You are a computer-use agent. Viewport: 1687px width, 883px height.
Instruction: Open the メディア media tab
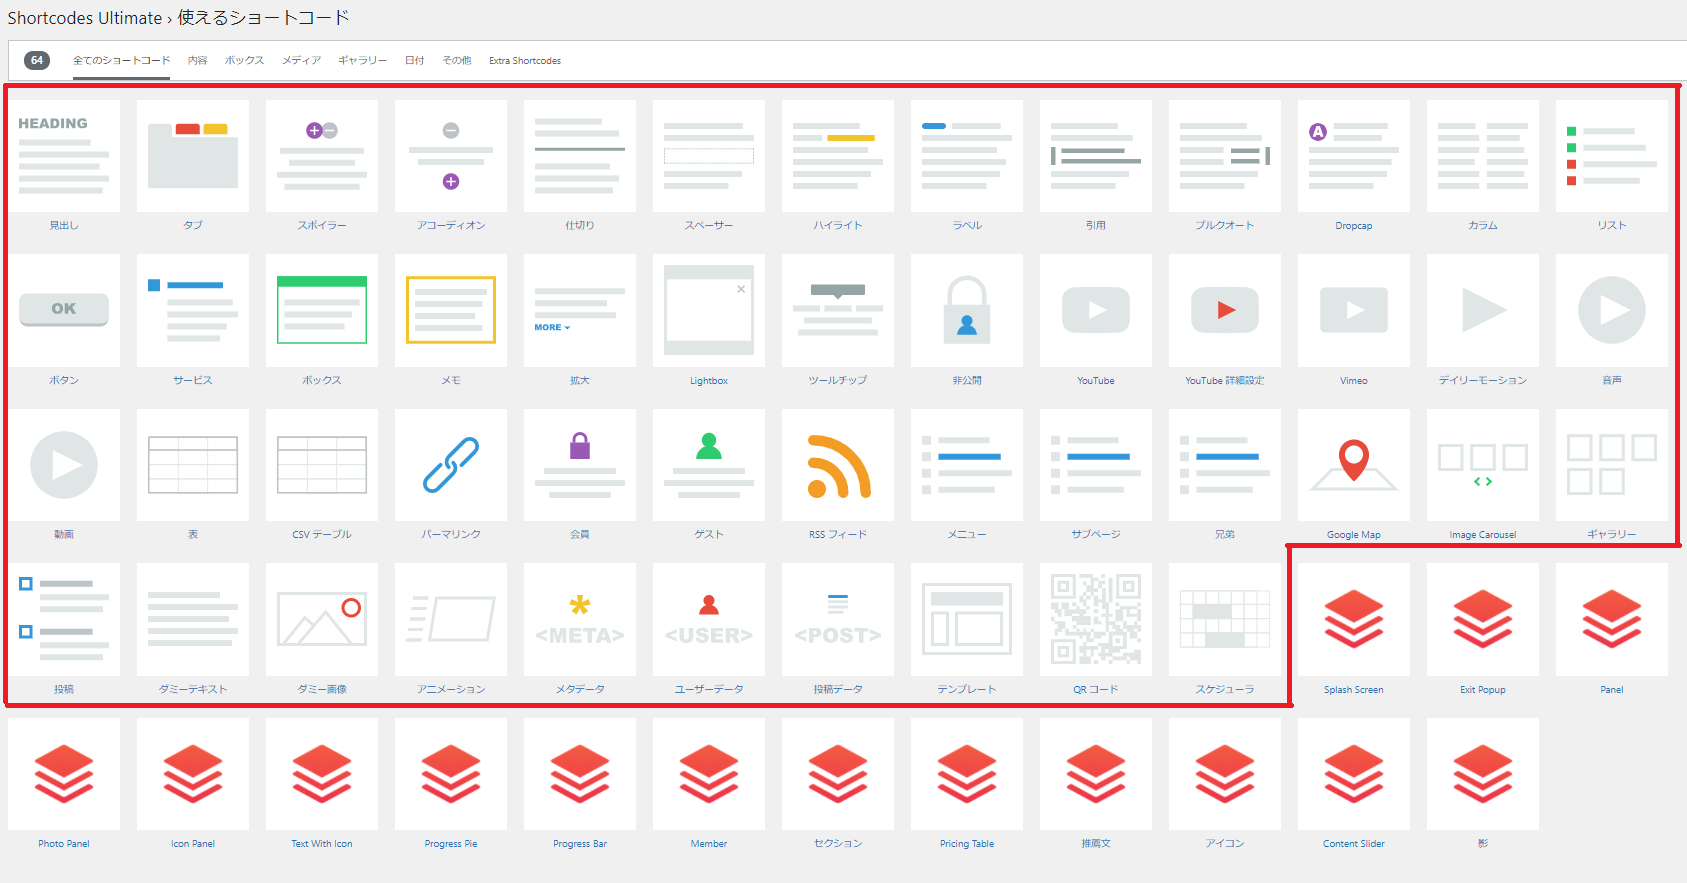point(302,61)
